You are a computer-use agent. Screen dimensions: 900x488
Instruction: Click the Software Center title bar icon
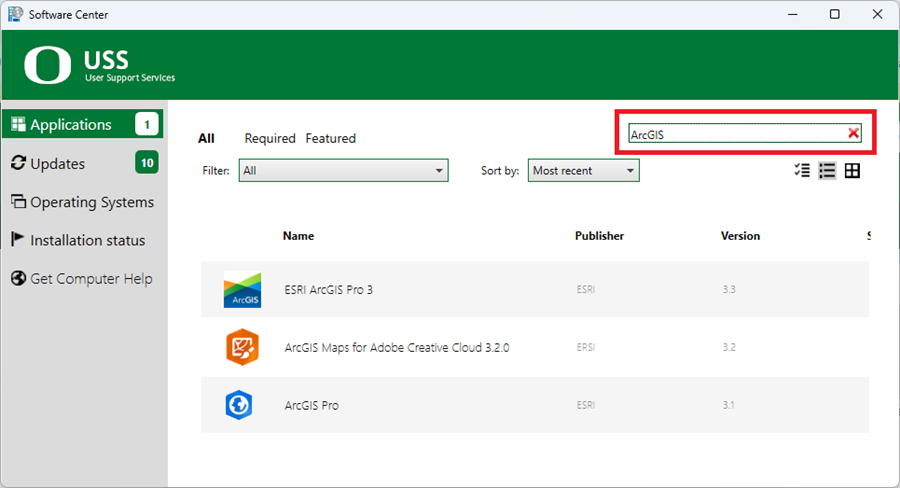(15, 14)
